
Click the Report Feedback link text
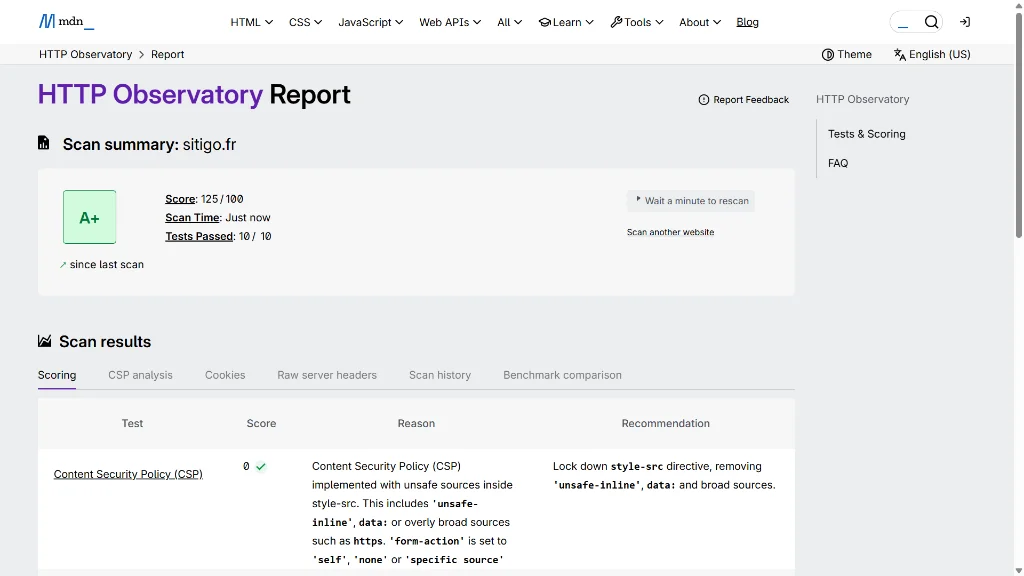coord(751,100)
